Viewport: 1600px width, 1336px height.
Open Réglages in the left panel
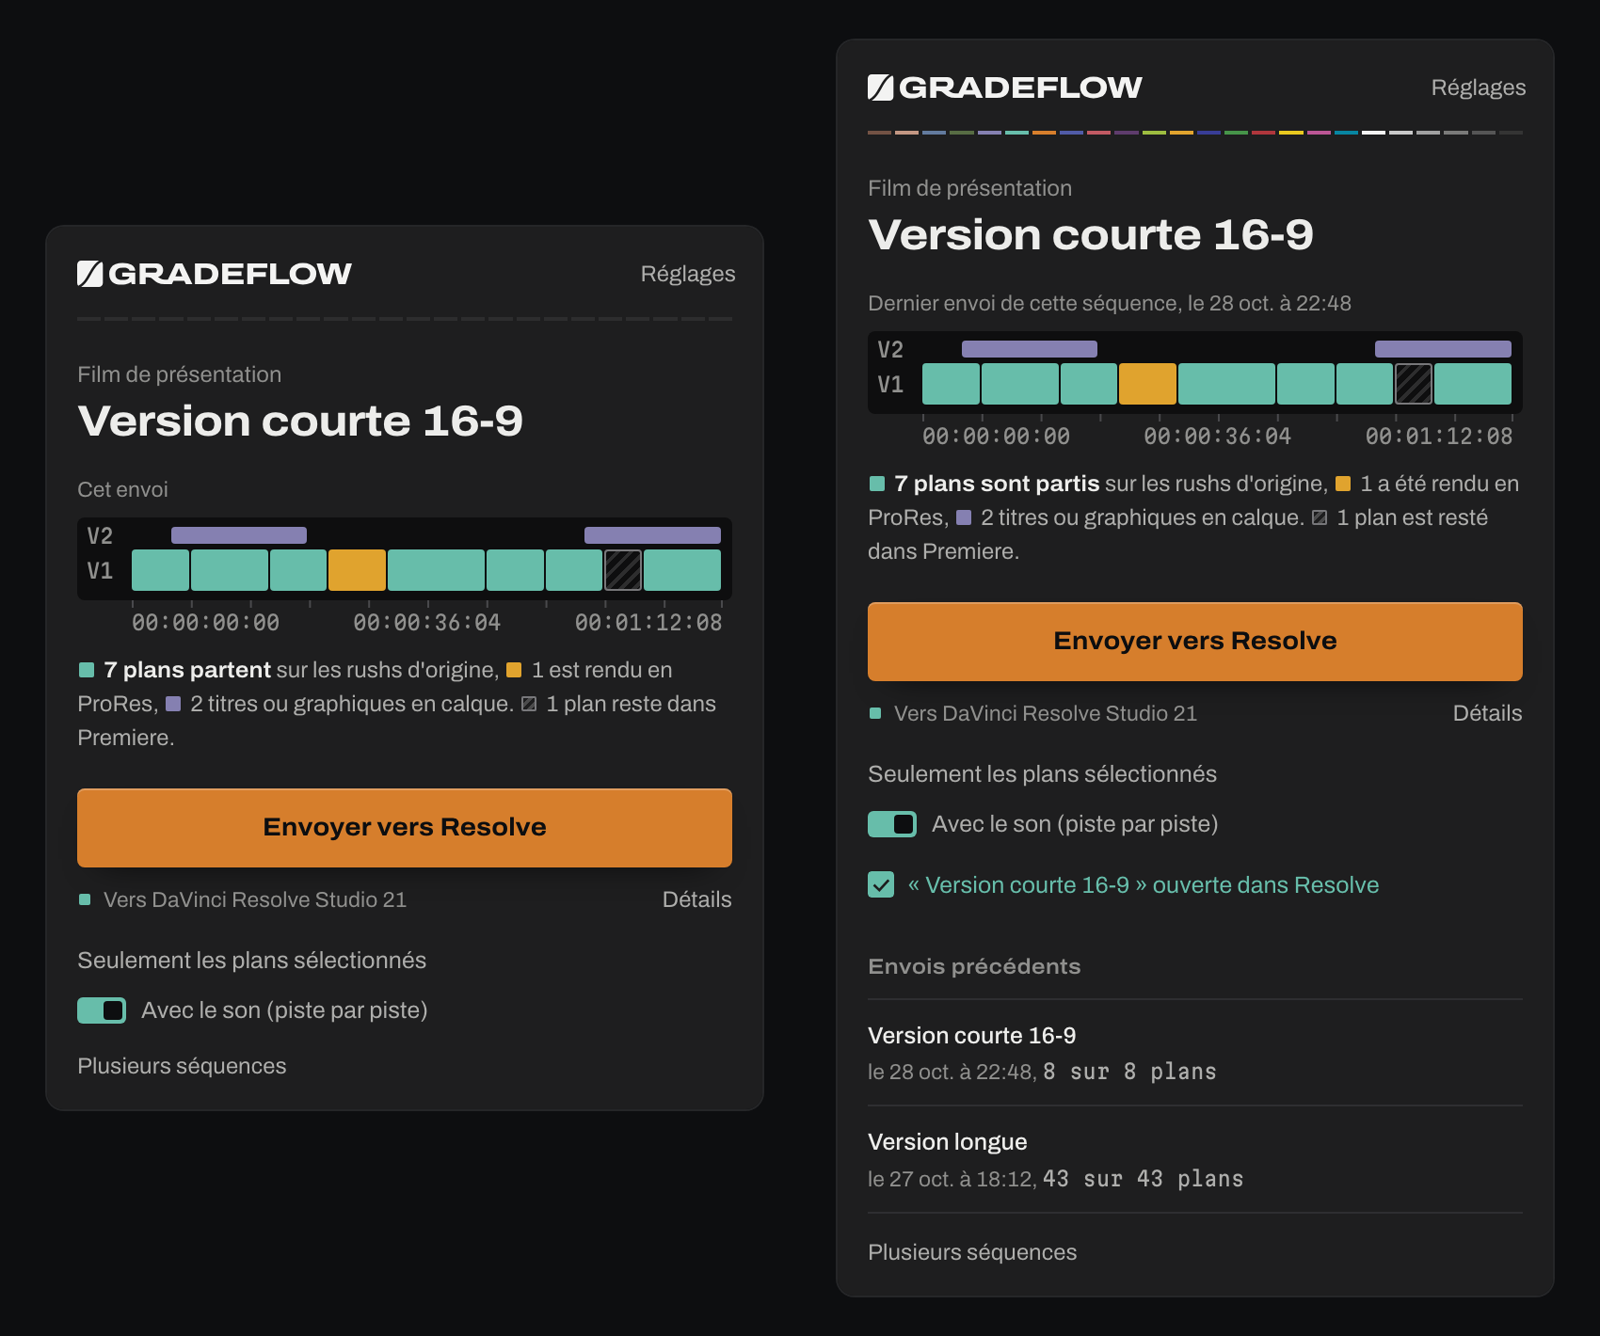(688, 274)
